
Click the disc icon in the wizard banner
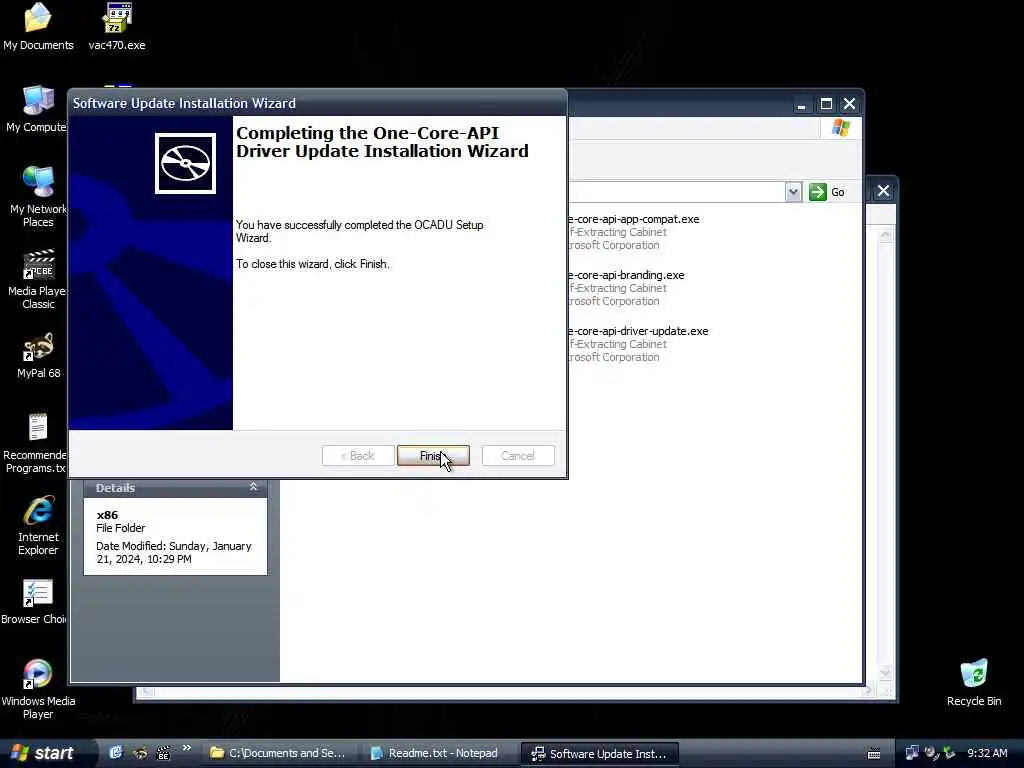click(185, 163)
